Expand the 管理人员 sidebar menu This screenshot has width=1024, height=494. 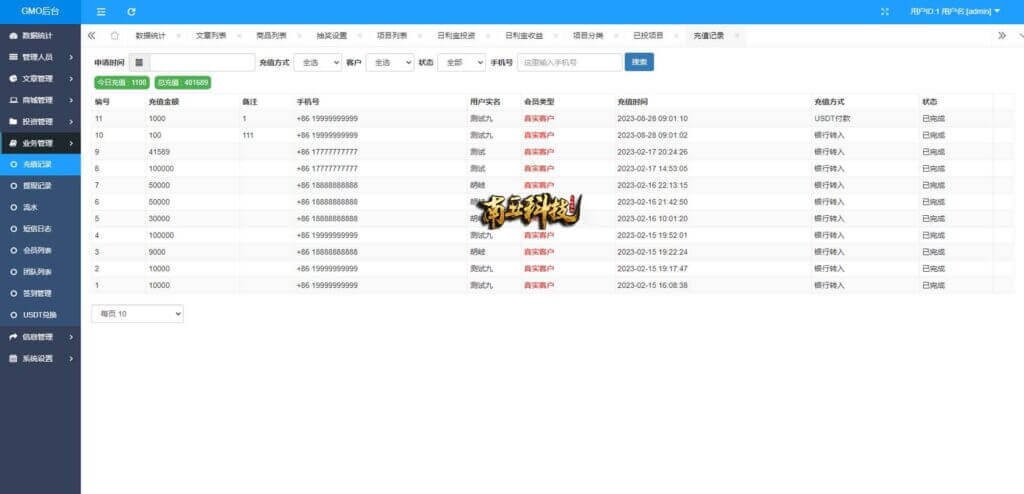coord(40,57)
